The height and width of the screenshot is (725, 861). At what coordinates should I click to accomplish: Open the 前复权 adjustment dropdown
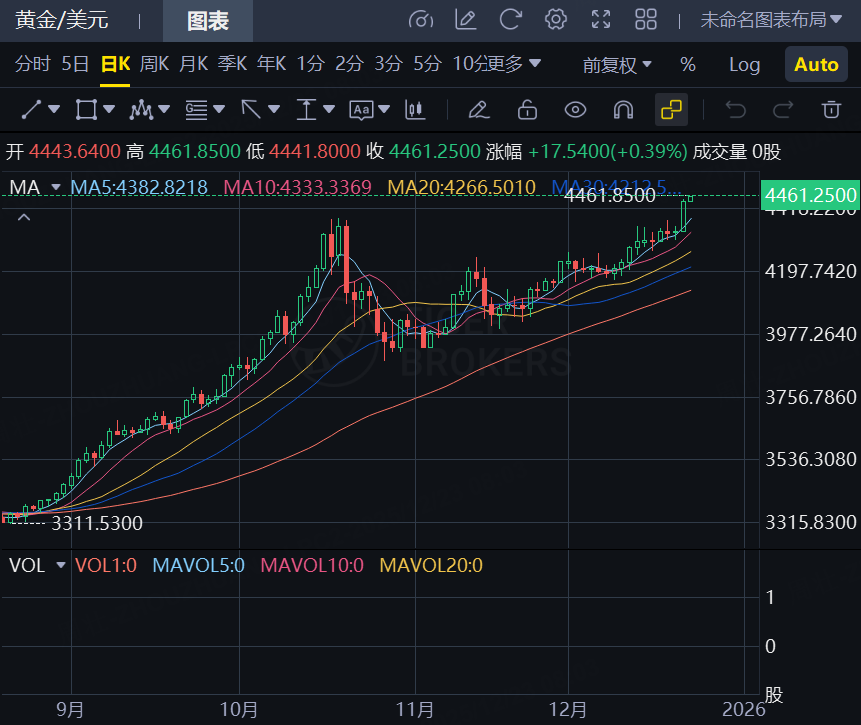click(617, 64)
